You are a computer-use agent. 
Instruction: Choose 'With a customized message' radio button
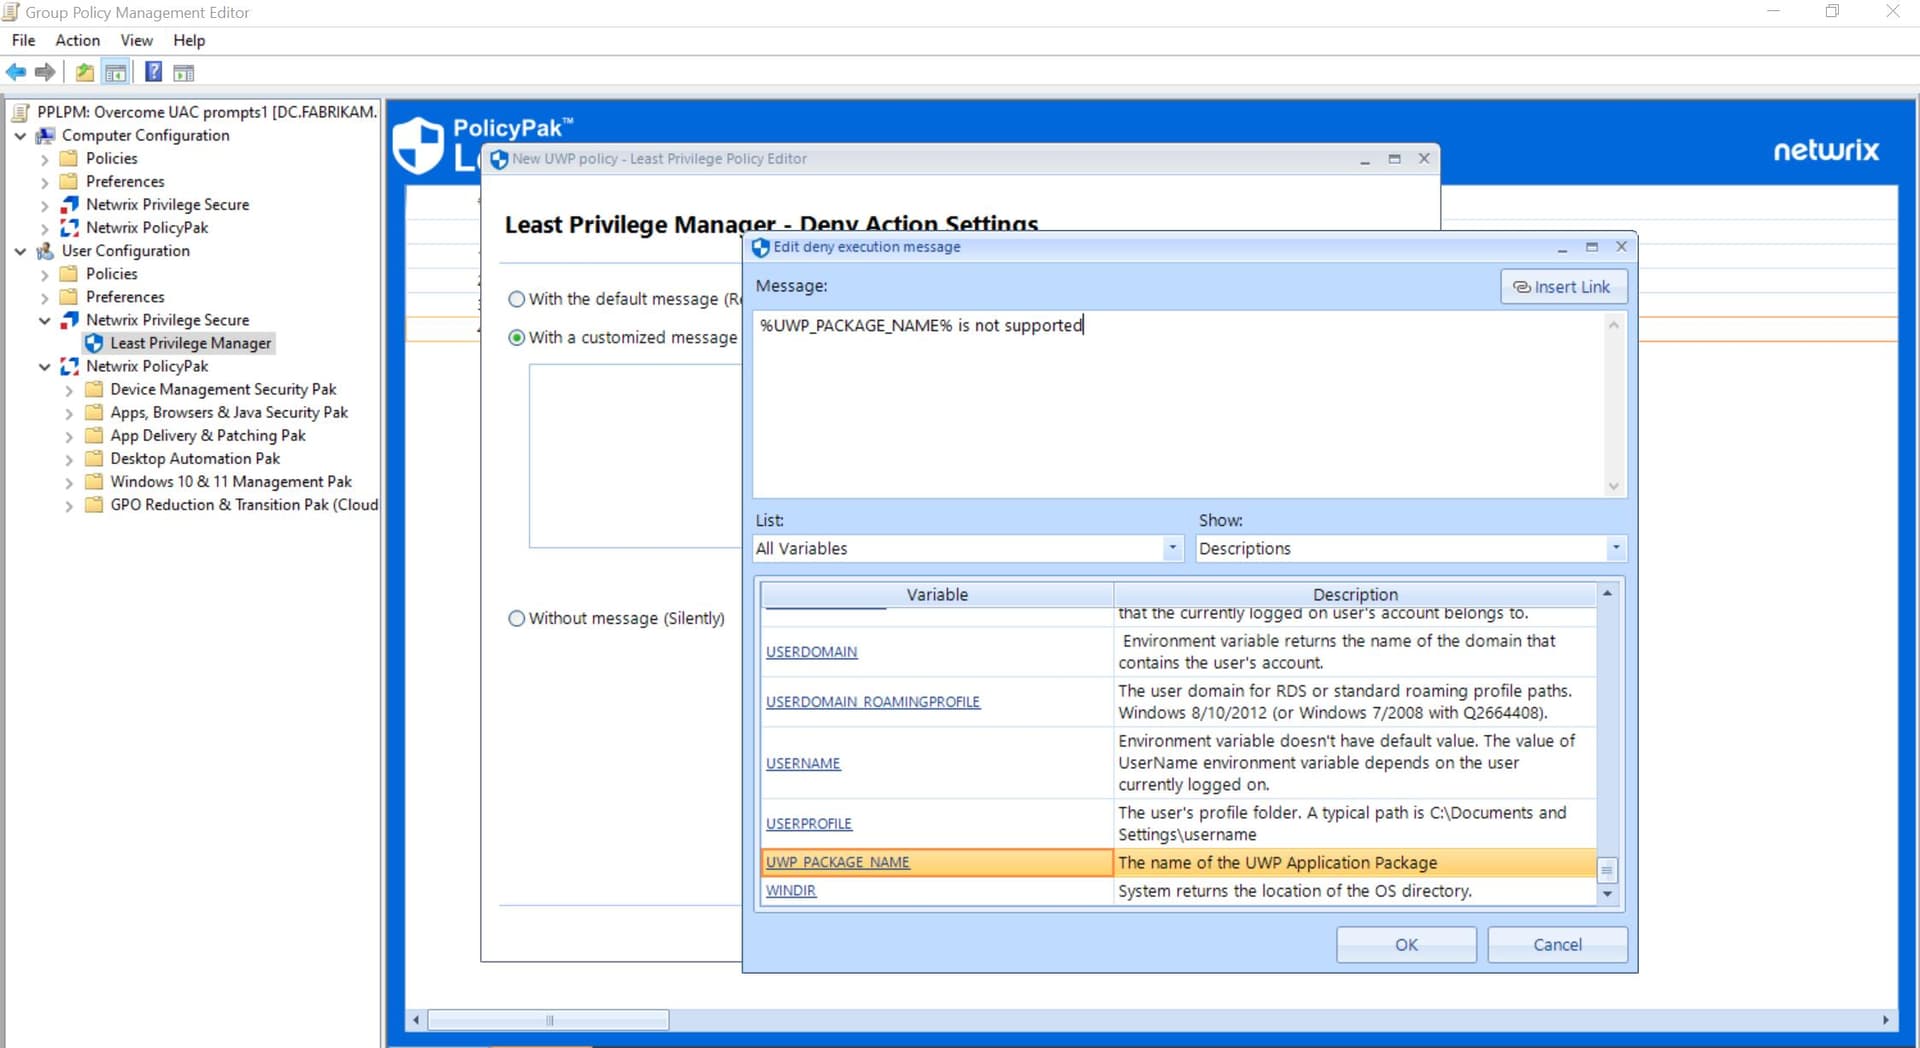point(517,338)
